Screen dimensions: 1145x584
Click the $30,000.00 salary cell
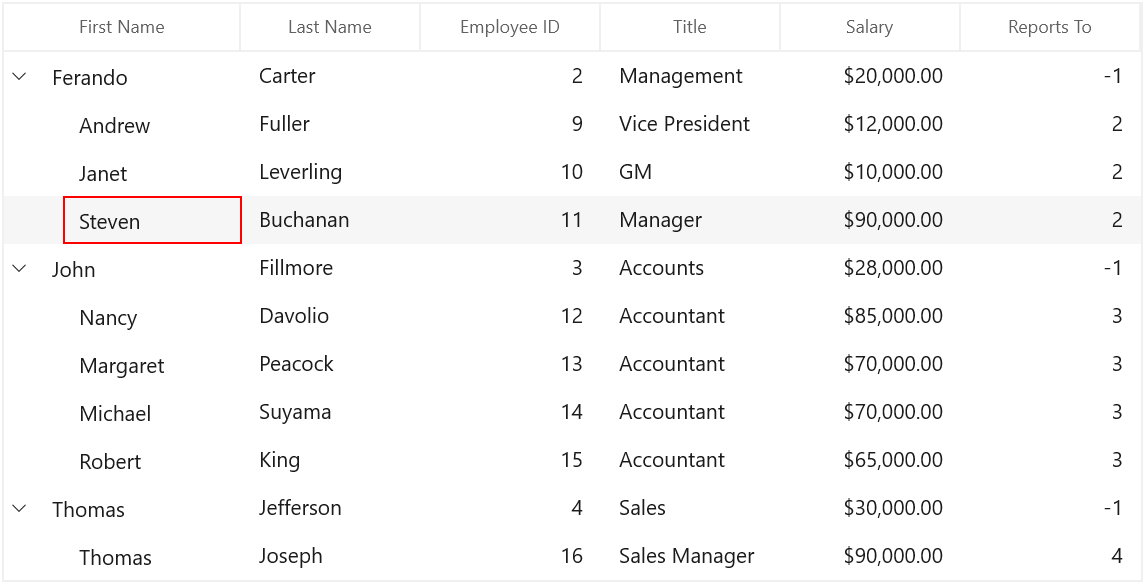coord(870,508)
